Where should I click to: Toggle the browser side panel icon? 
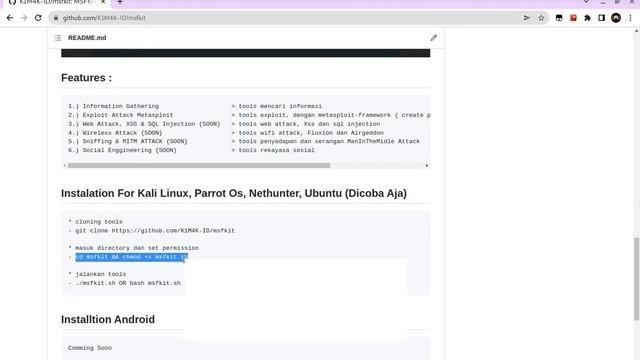click(602, 18)
